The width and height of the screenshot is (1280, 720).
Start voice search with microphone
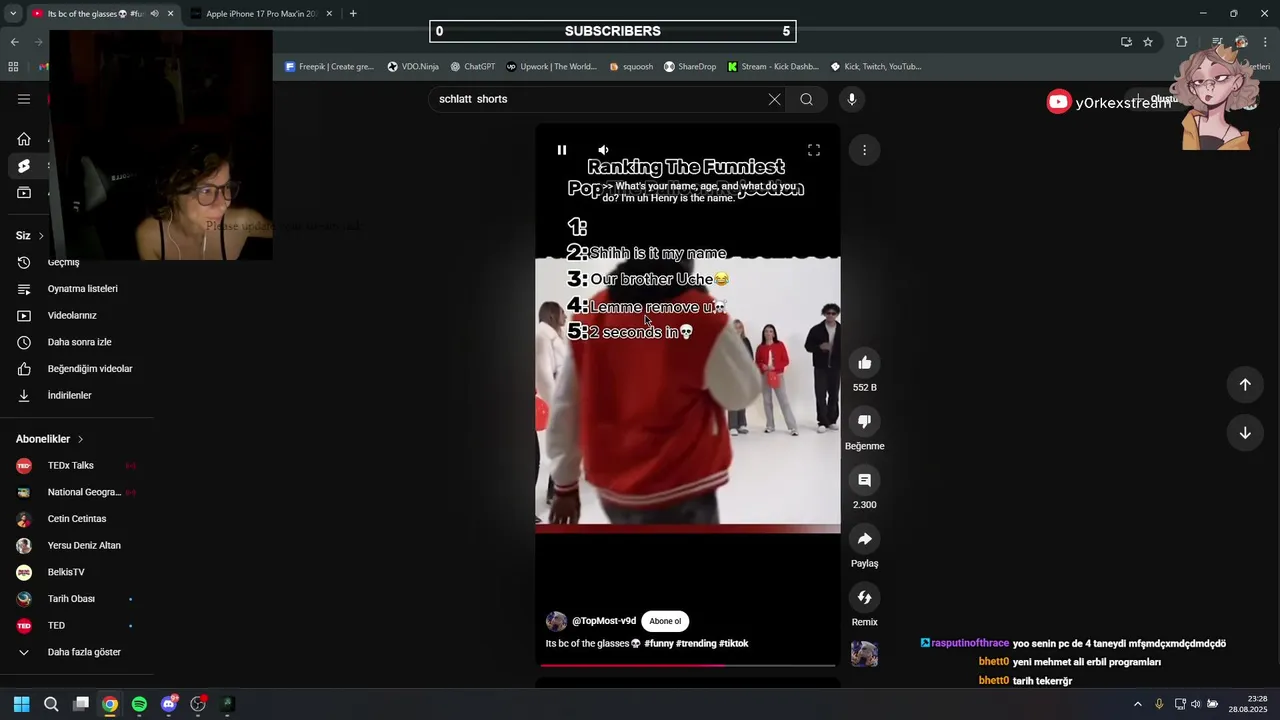pos(852,99)
